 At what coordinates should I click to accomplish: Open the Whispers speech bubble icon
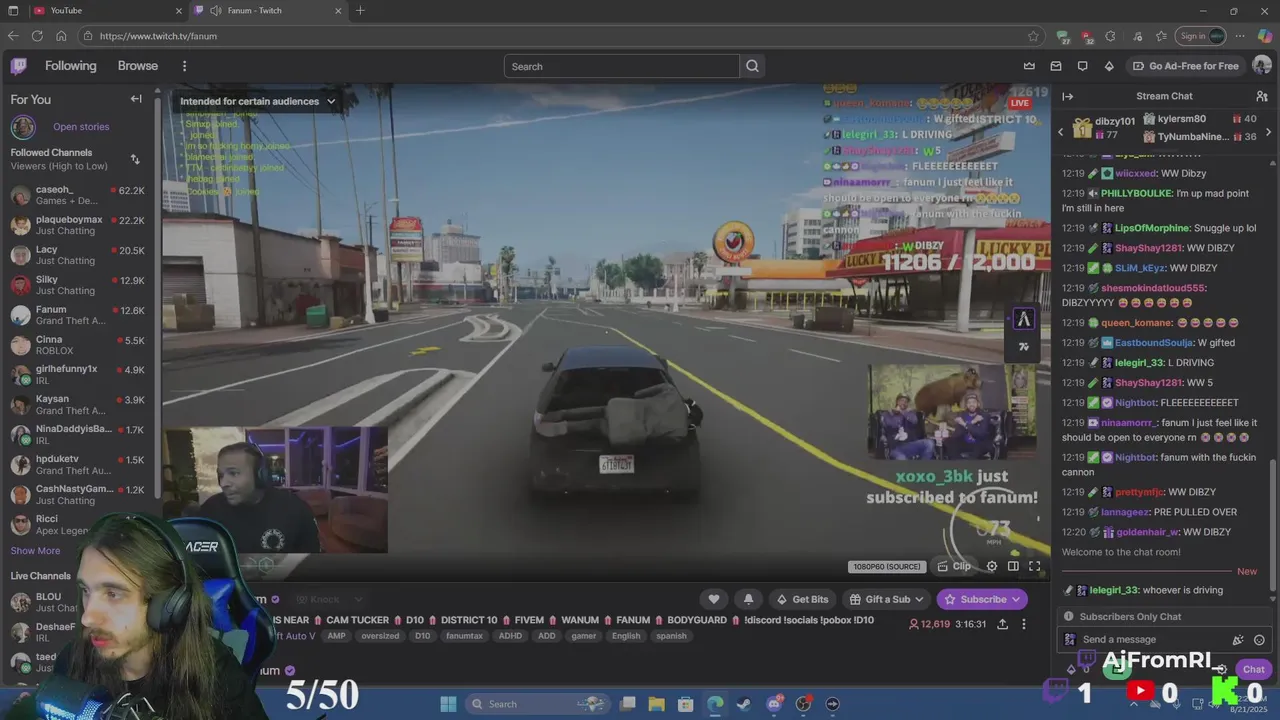(x=1082, y=66)
